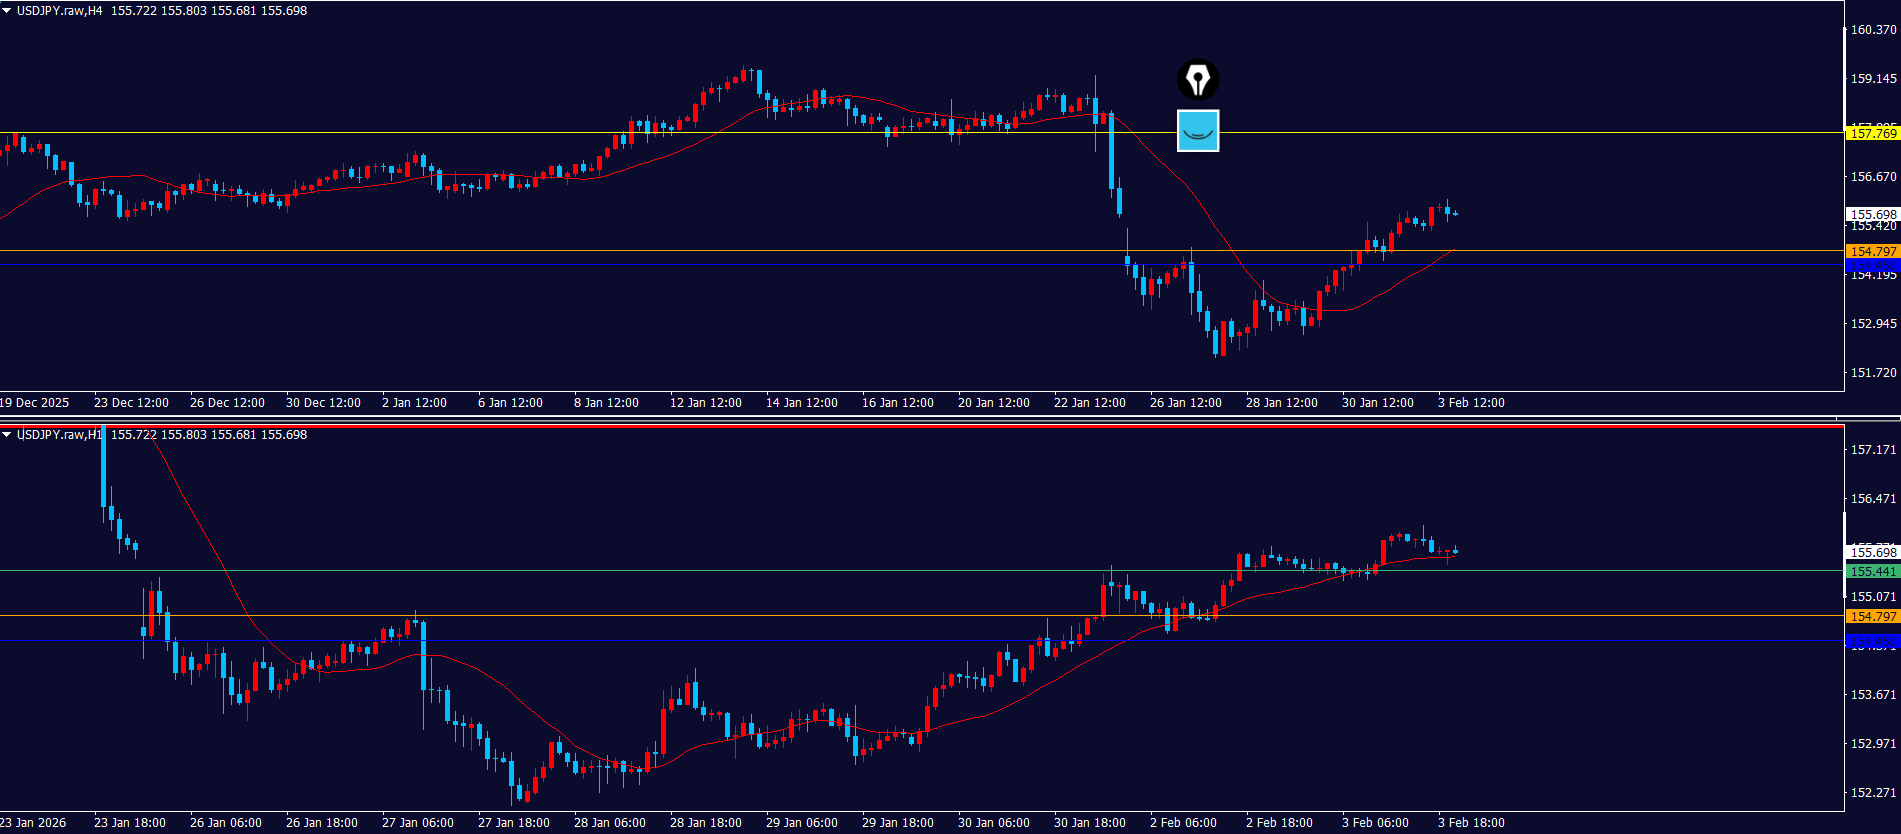Image resolution: width=1901 pixels, height=834 pixels.
Task: Click the 152.271 price scale tick
Action: tap(1873, 793)
